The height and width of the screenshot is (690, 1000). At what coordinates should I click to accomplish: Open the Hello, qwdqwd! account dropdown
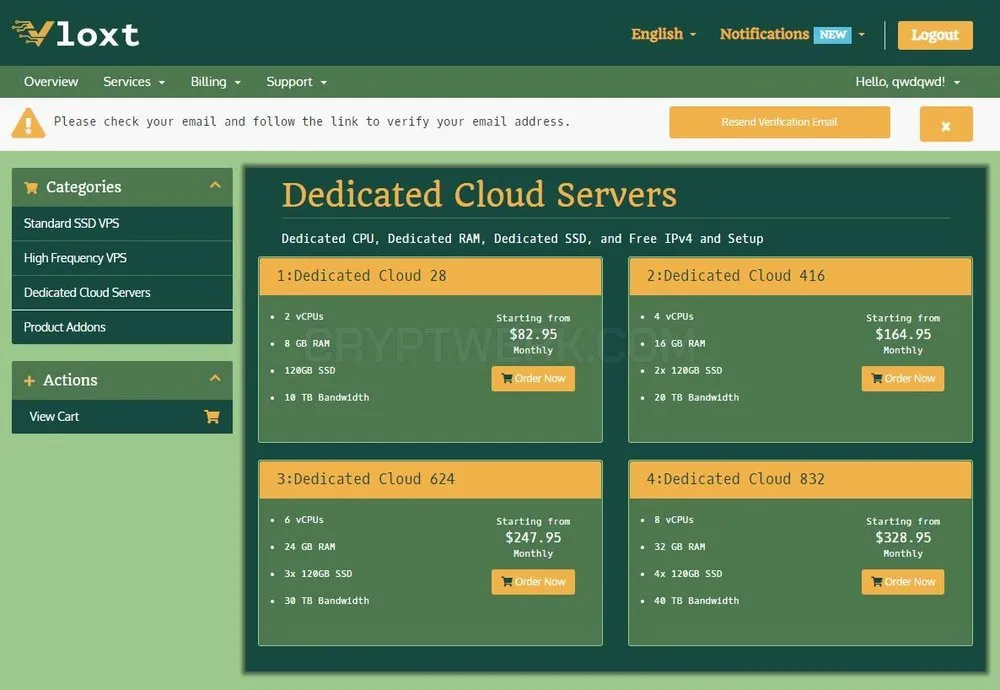(x=908, y=82)
